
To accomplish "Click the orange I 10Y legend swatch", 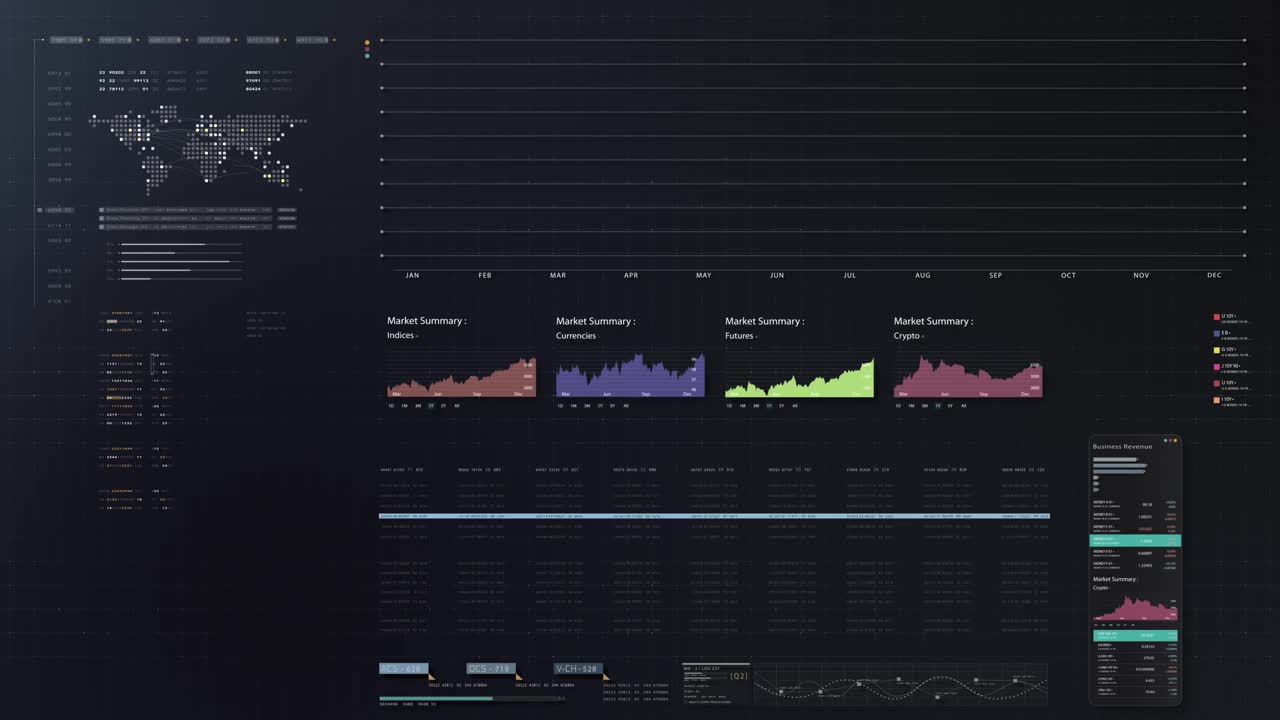I will [1217, 400].
